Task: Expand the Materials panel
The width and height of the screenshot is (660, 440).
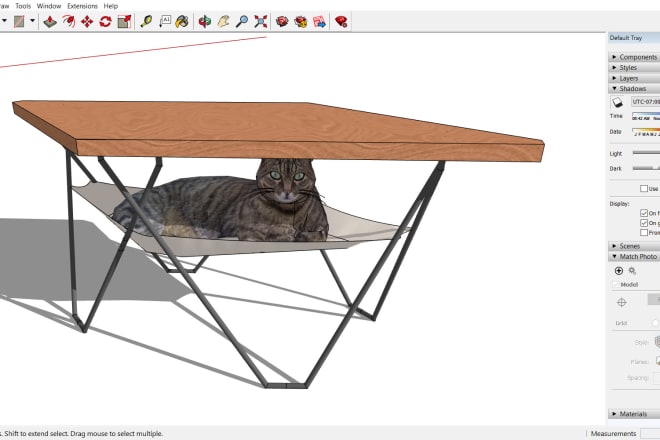Action: (x=634, y=414)
